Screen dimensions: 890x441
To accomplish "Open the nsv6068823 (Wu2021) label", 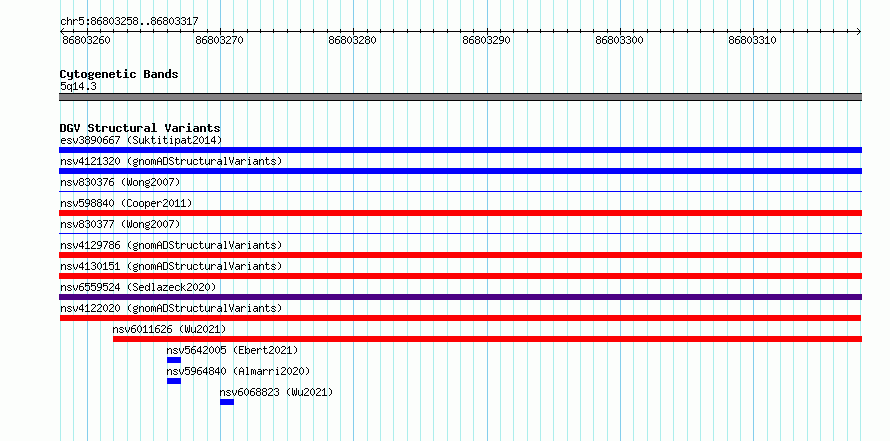I will 276,392.
